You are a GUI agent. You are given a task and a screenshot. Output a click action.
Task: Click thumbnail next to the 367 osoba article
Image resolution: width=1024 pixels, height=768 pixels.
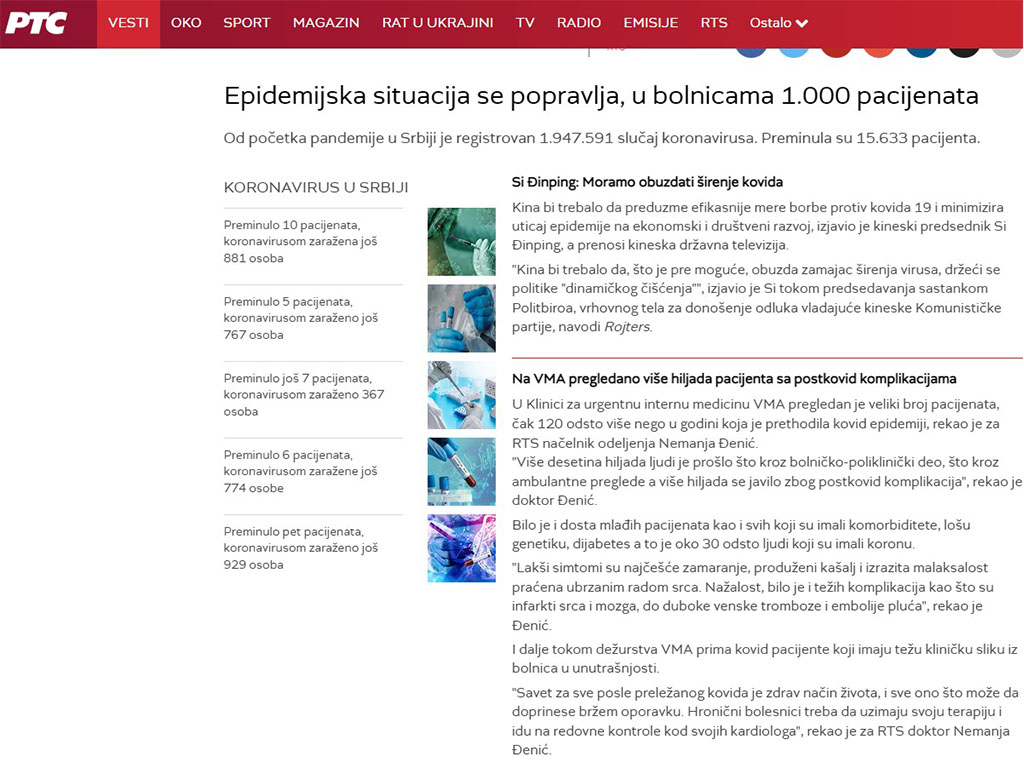coord(462,394)
